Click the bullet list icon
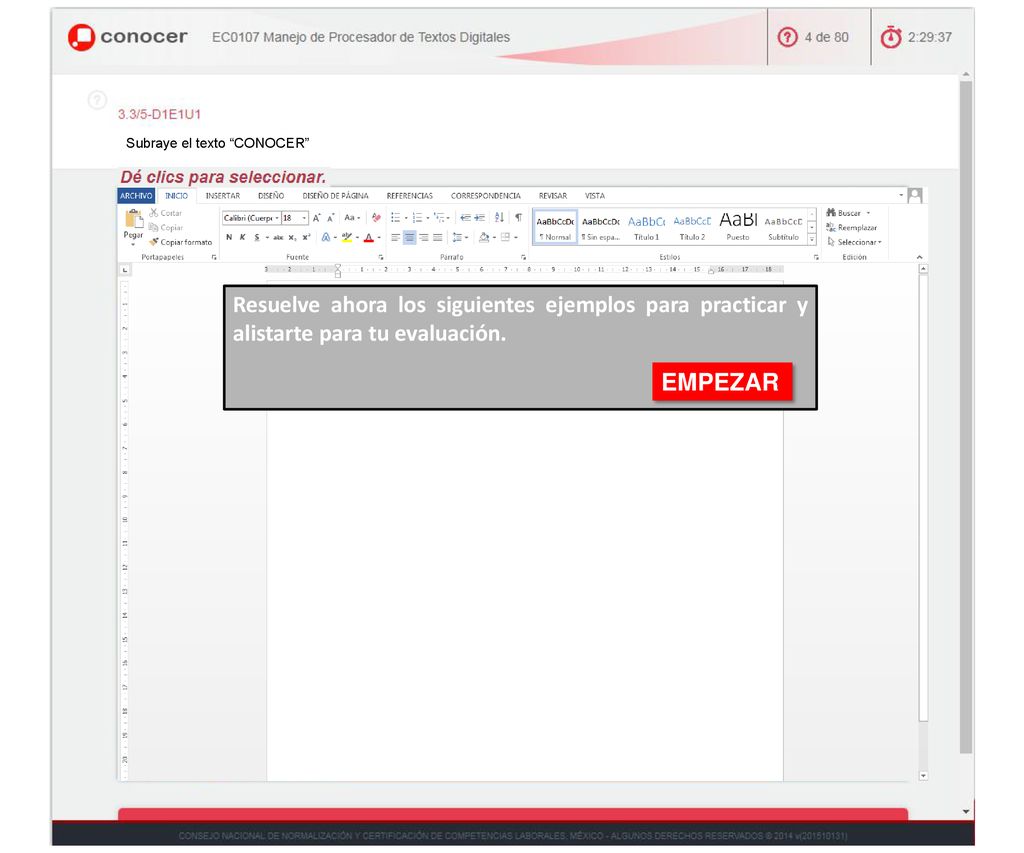The image size is (1024, 853). point(396,218)
